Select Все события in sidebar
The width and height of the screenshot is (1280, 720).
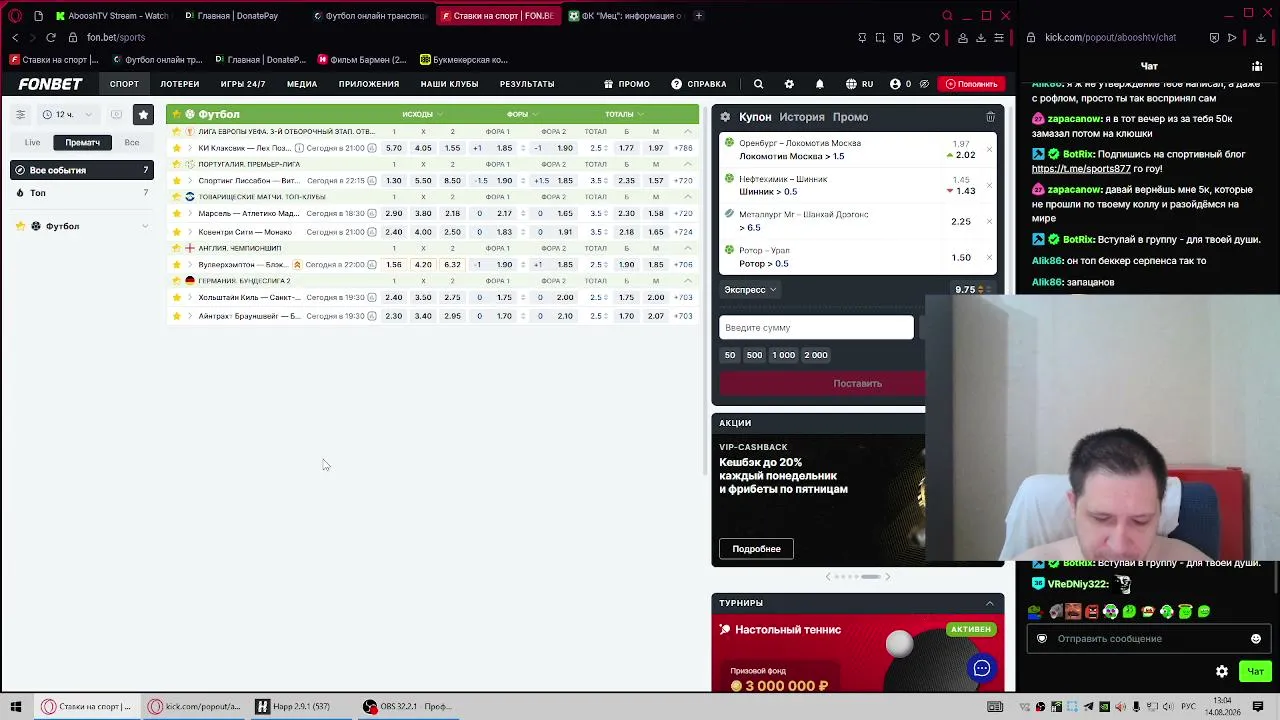[x=82, y=170]
